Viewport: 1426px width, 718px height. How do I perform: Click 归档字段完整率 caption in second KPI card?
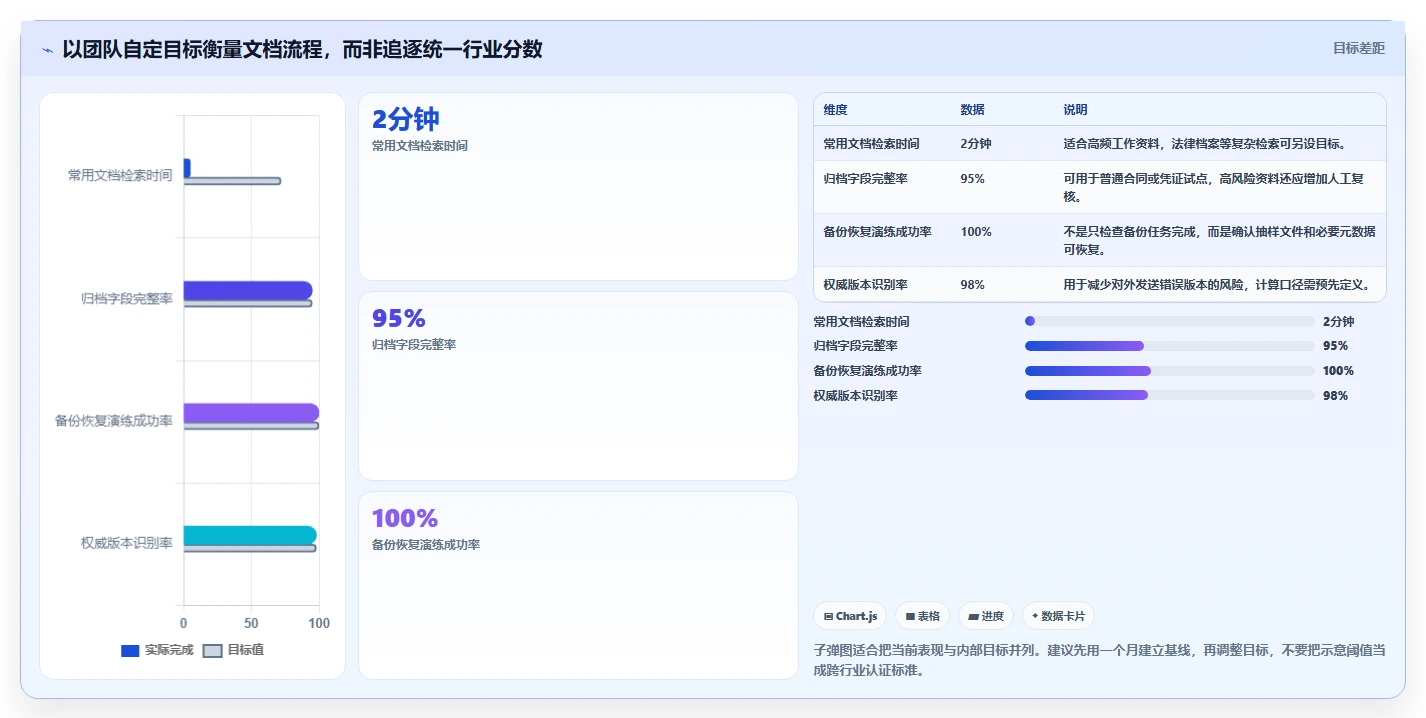414,345
